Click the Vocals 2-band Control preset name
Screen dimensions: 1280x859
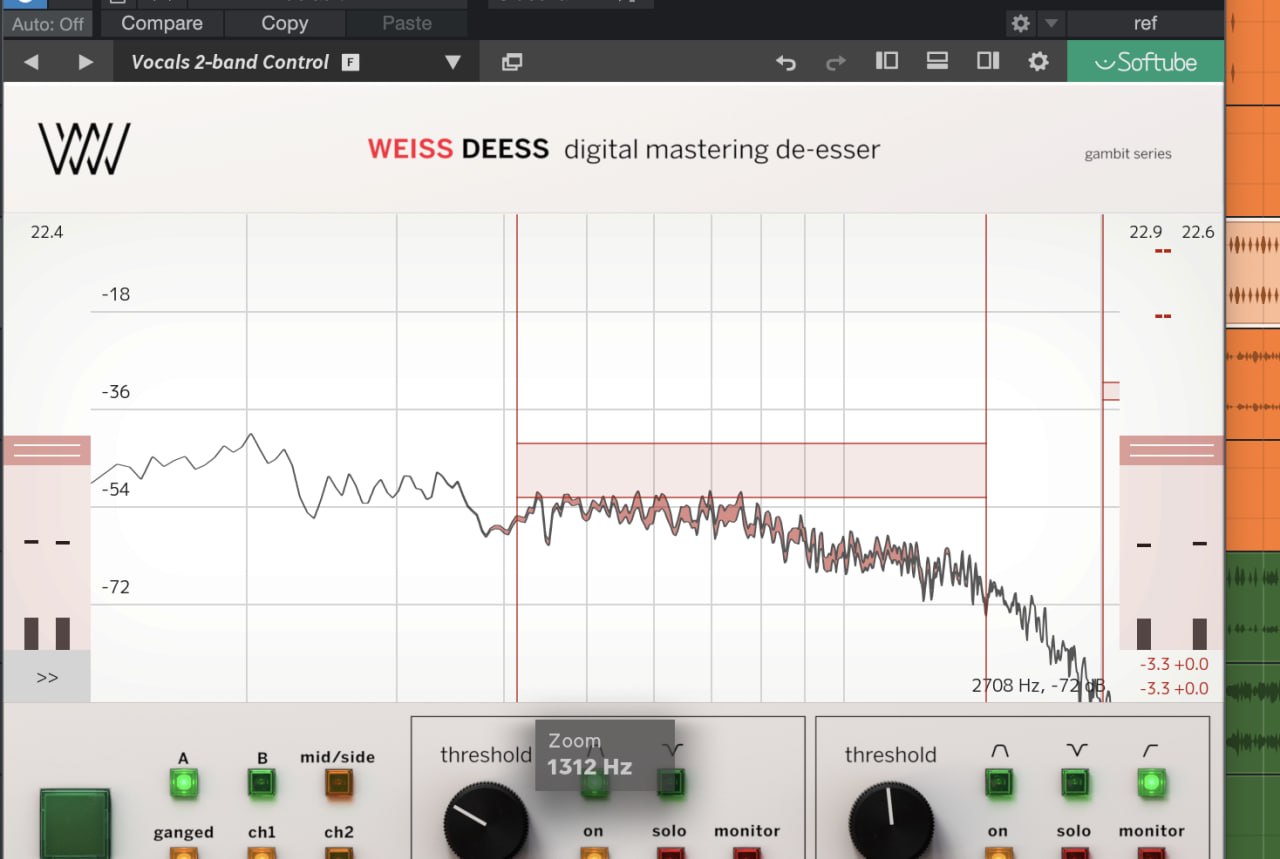coord(230,62)
